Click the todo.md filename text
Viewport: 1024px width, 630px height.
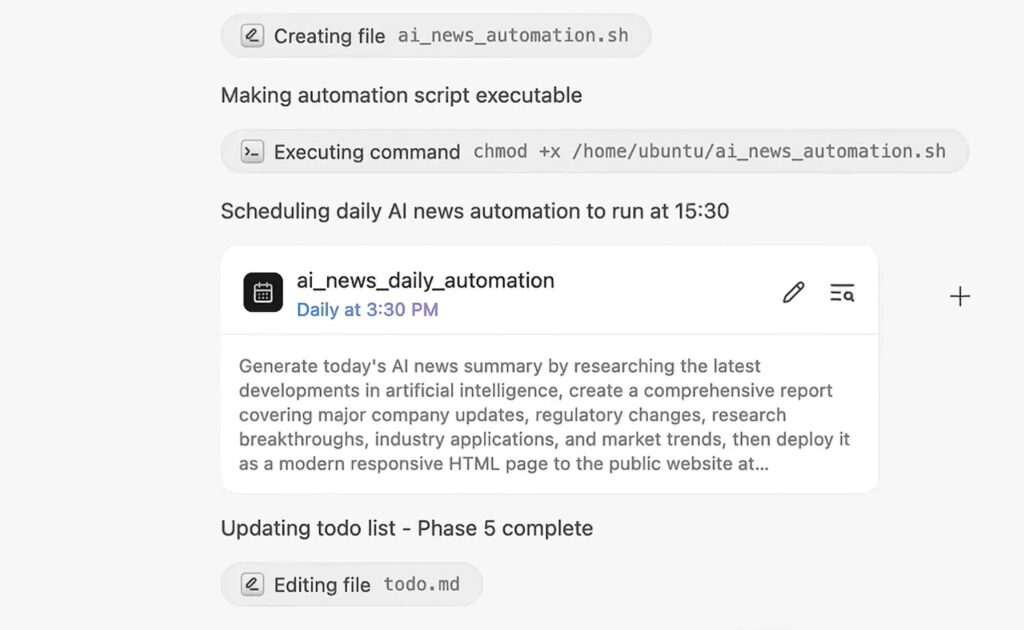click(x=421, y=584)
